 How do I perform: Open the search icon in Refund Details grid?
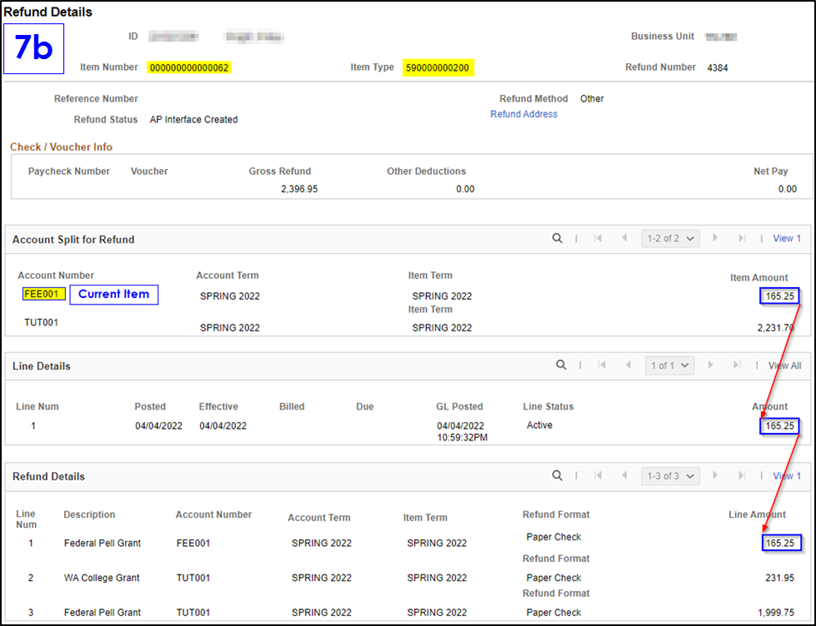(x=557, y=476)
